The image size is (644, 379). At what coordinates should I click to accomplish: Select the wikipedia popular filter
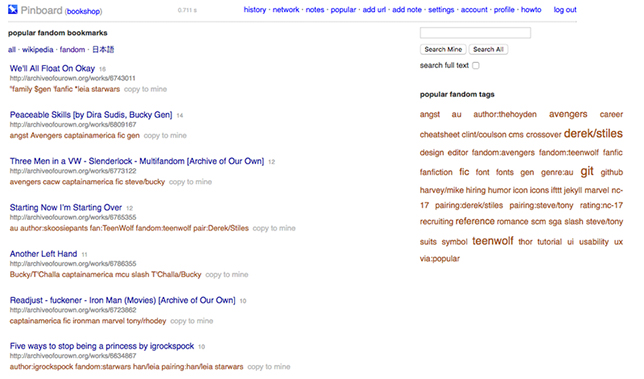click(37, 50)
